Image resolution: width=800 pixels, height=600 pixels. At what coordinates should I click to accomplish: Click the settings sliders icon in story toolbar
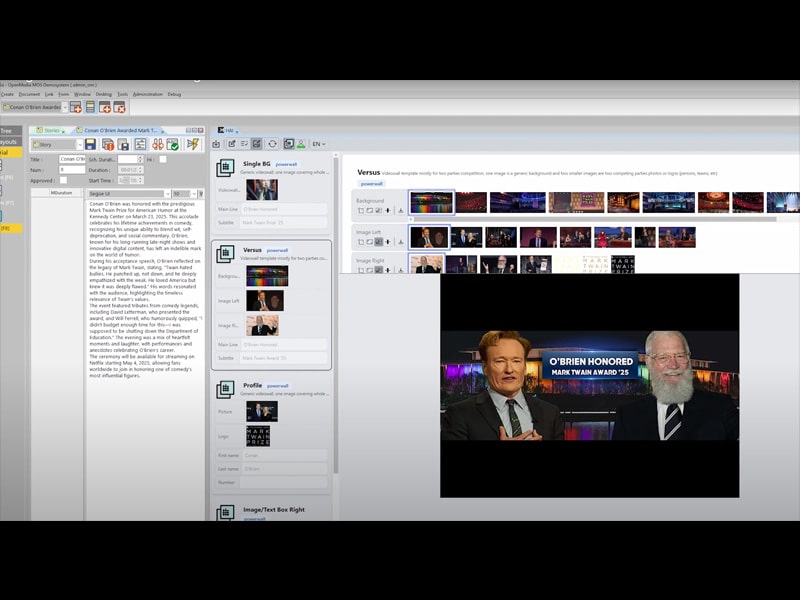(140, 144)
